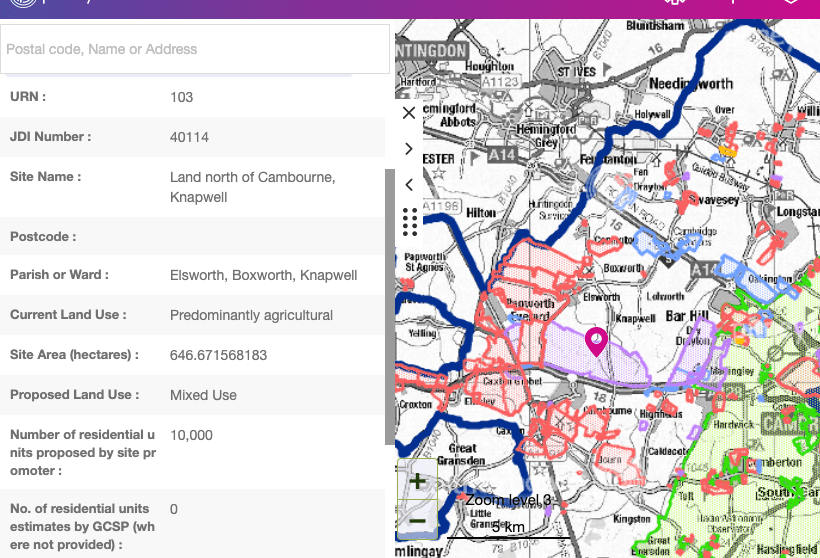Click the details panel vertical scrollbar

389,300
